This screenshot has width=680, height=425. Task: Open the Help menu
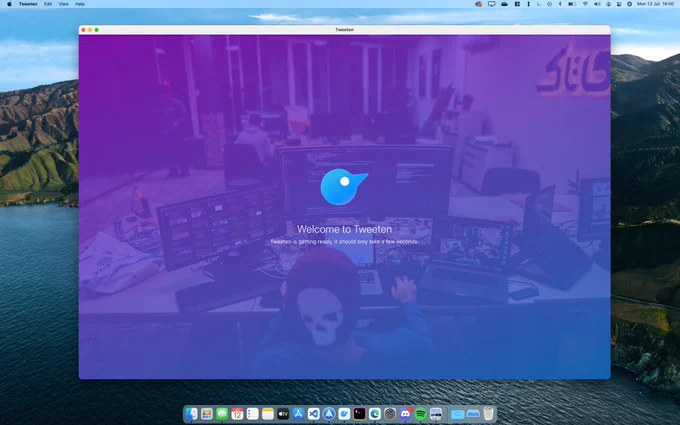coord(80,4)
